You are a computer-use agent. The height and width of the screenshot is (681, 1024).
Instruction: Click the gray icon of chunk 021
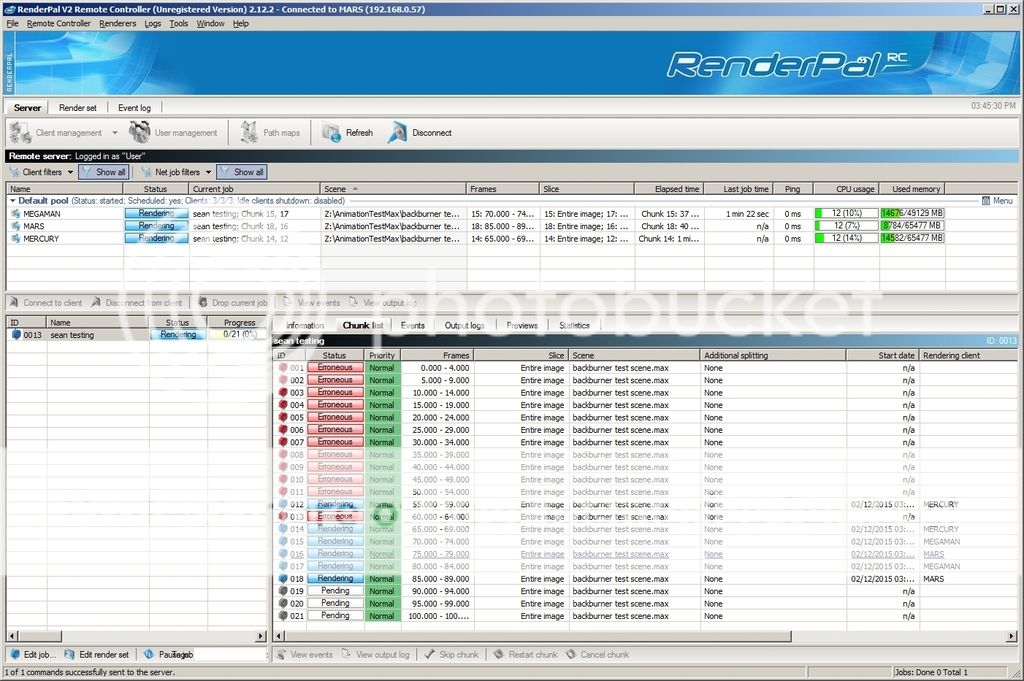point(283,616)
